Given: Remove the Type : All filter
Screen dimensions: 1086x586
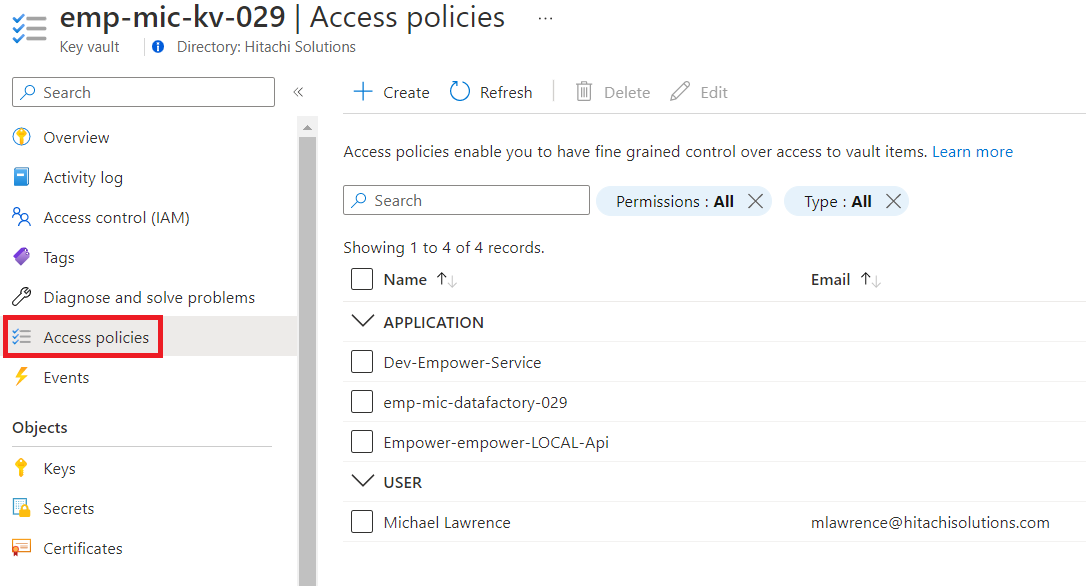Looking at the screenshot, I should 893,202.
